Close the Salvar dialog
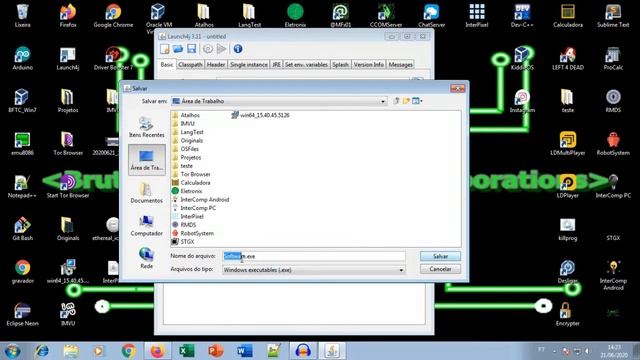Screen dimensions: 640x360 coord(458,88)
